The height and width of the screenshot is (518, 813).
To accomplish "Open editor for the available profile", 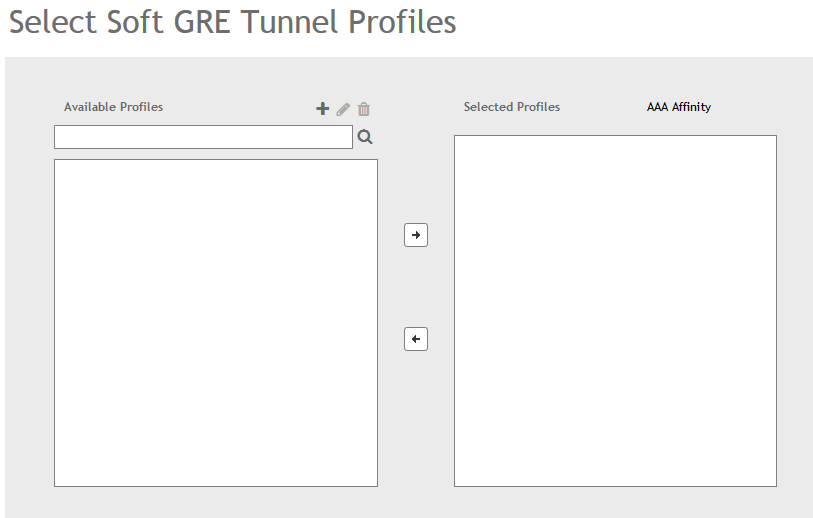I will [x=343, y=109].
